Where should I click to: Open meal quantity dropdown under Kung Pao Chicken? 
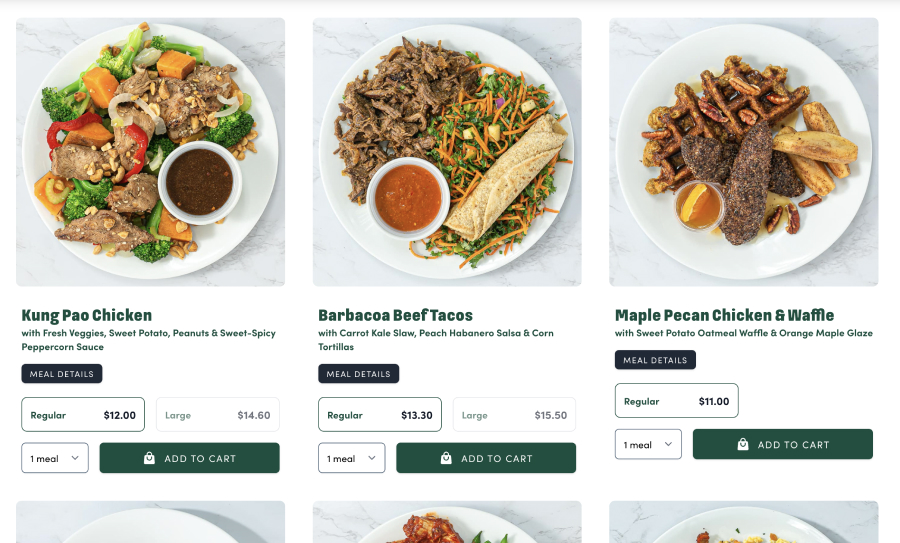(55, 458)
